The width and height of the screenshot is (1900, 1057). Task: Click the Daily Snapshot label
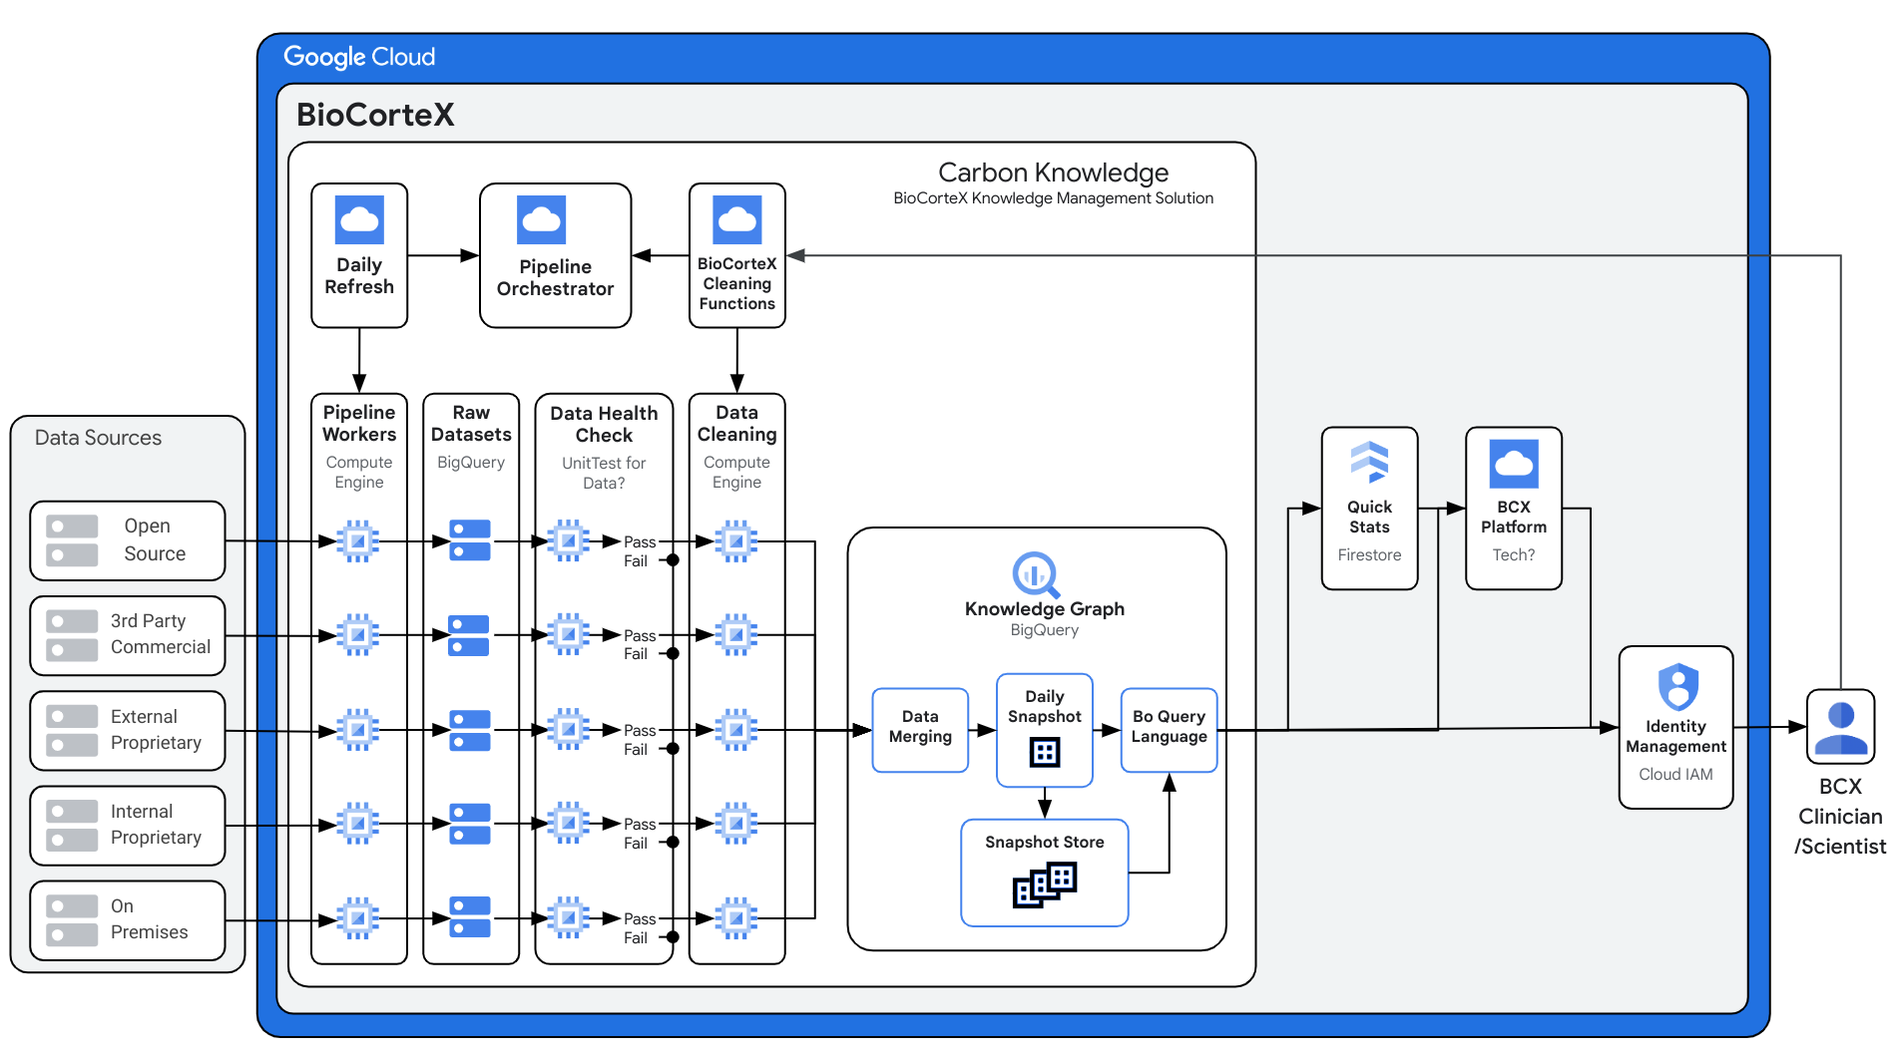point(1044,706)
